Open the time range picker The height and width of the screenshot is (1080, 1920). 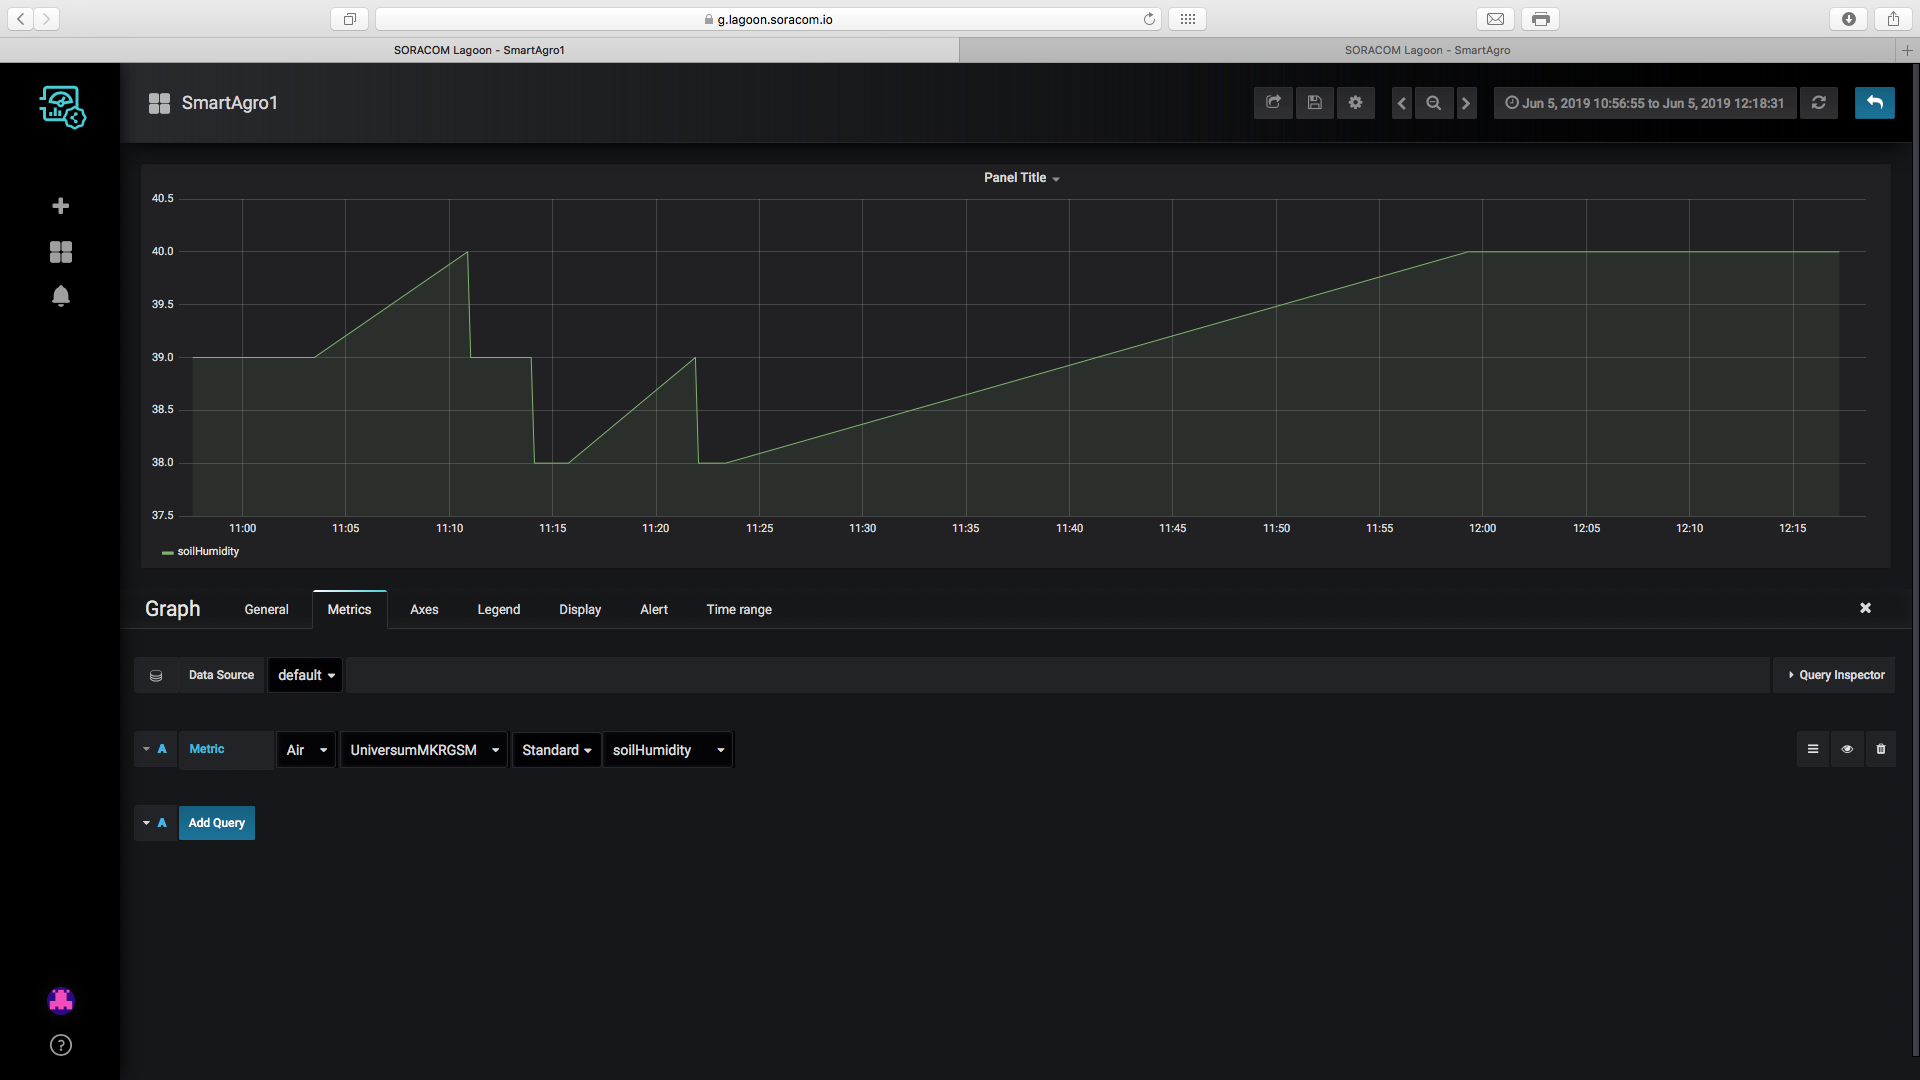1645,103
